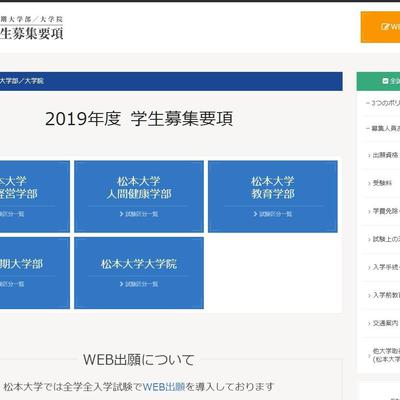Expand the 学費免除 sidebar entry
Image resolution: width=400 pixels, height=400 pixels.
pos(383,211)
